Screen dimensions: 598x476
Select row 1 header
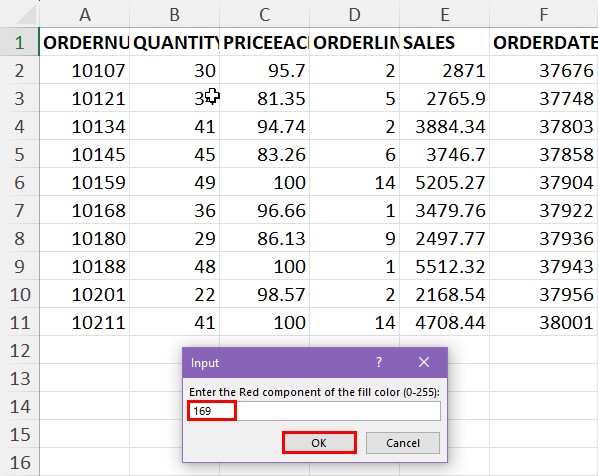click(19, 42)
